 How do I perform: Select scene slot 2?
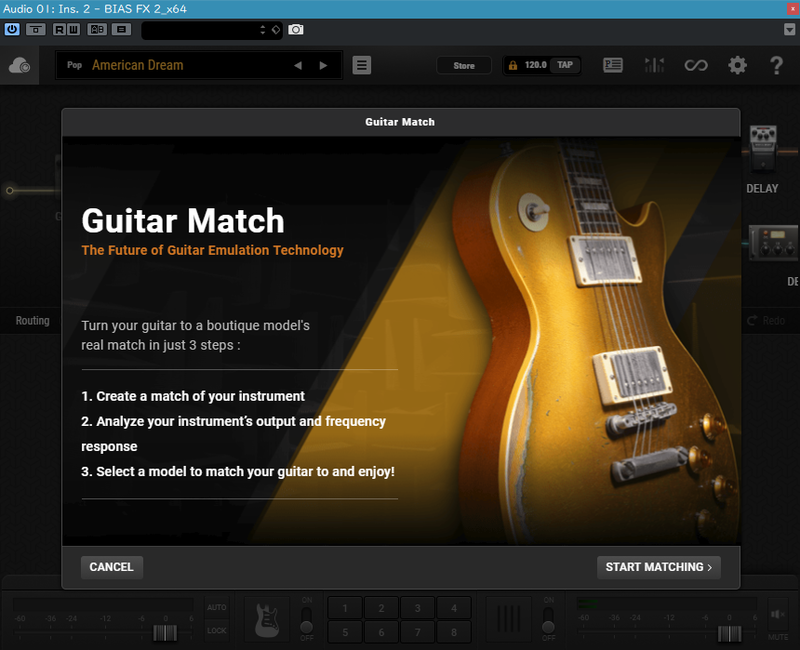click(x=381, y=608)
